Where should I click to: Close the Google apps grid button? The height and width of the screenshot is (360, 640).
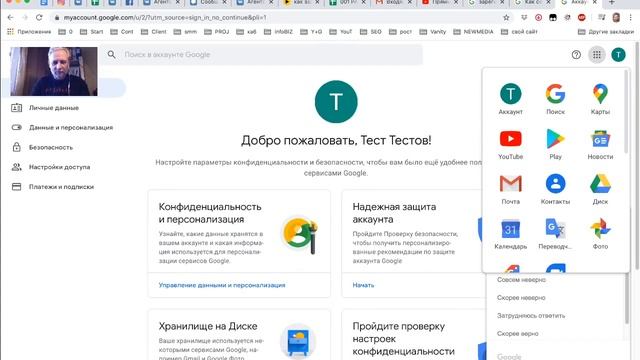click(x=597, y=55)
